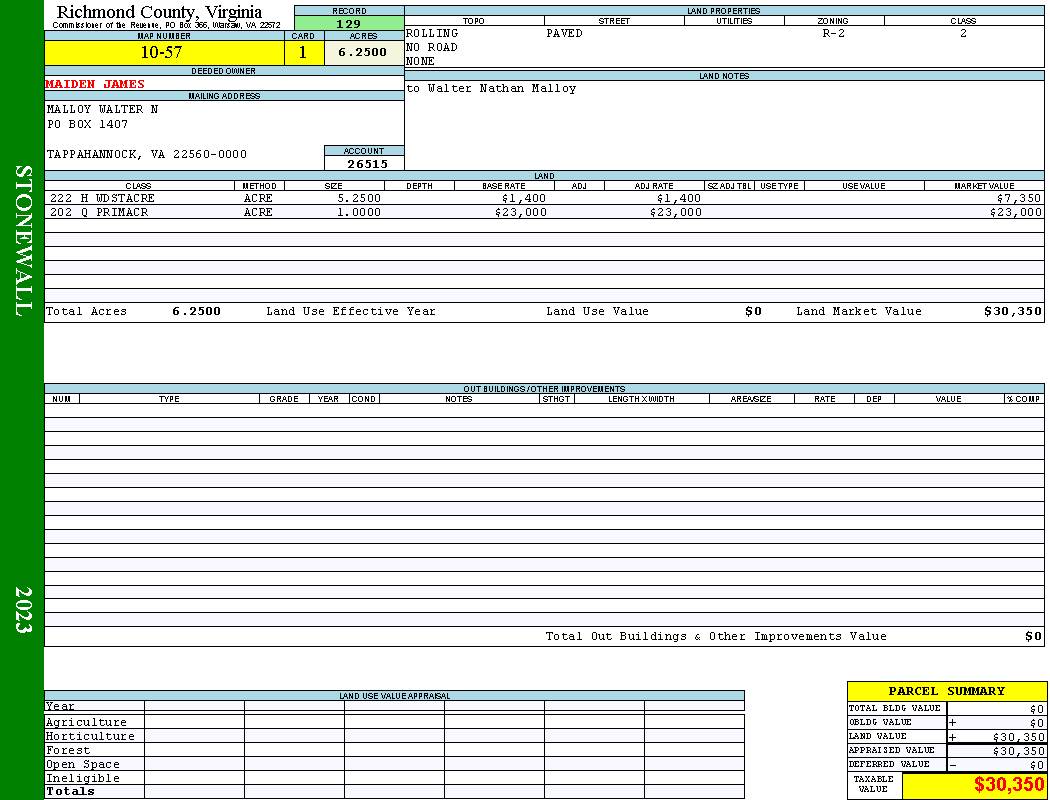Select market value $23,000 in PRIMACR row
This screenshot has width=1050, height=800.
tap(1016, 212)
